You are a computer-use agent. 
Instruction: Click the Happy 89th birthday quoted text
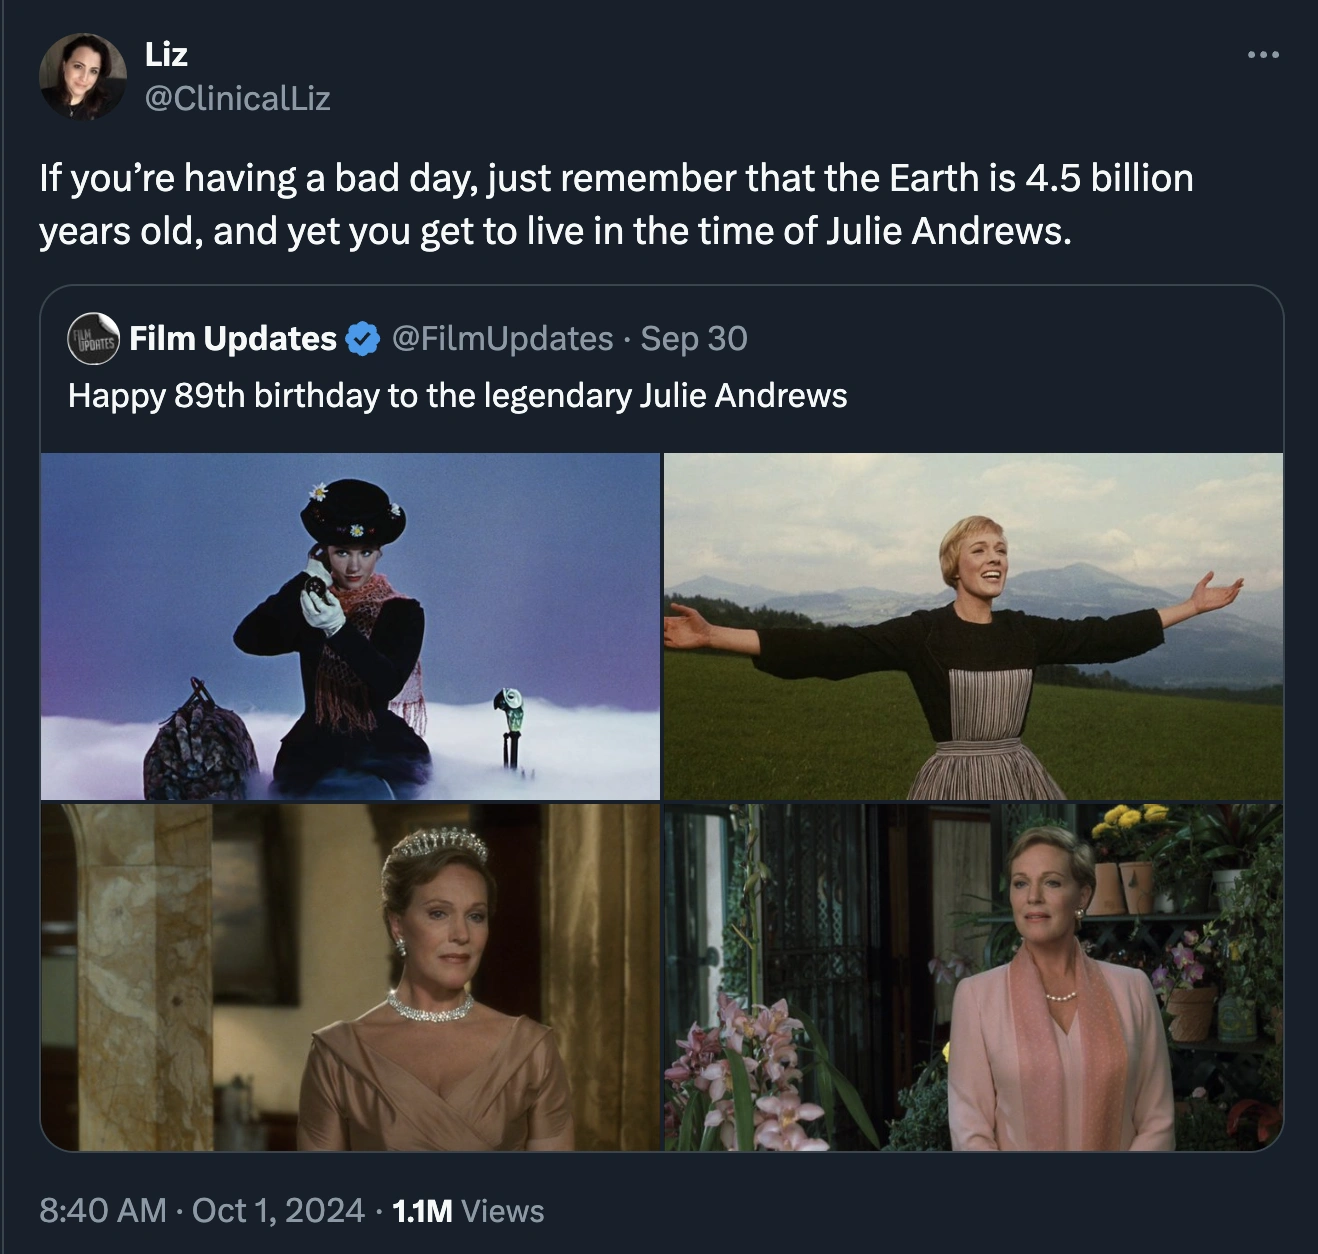457,396
